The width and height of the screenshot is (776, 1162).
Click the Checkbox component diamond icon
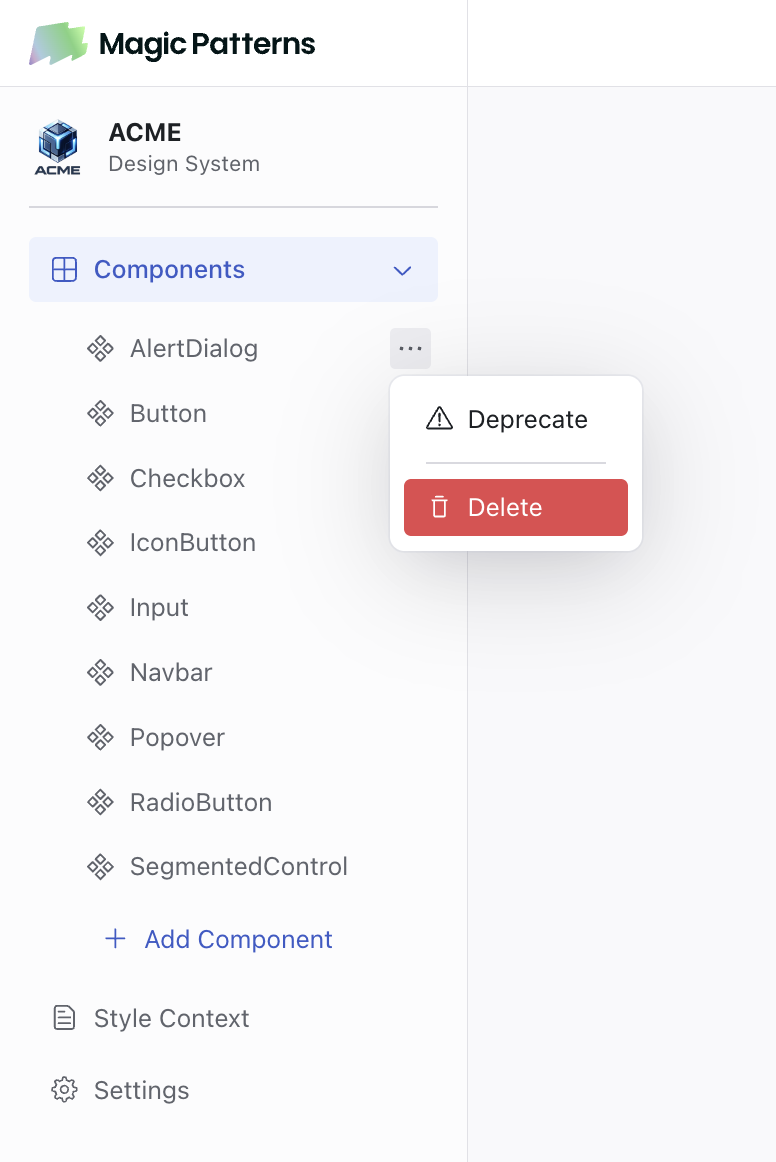point(100,479)
